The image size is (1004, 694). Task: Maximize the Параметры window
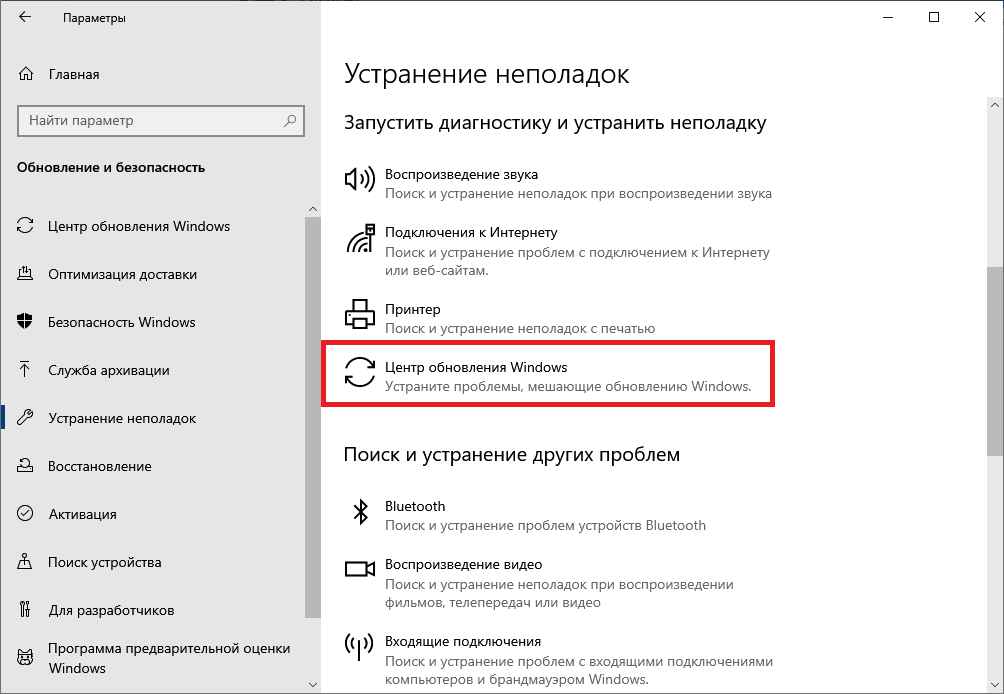pyautogui.click(x=934, y=17)
